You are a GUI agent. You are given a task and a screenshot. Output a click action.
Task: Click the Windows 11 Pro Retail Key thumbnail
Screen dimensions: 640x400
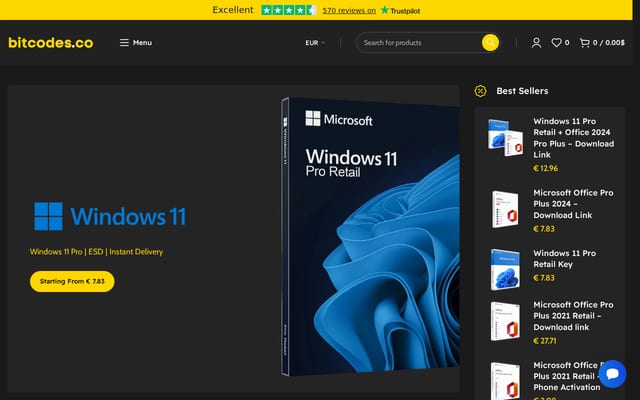click(505, 269)
